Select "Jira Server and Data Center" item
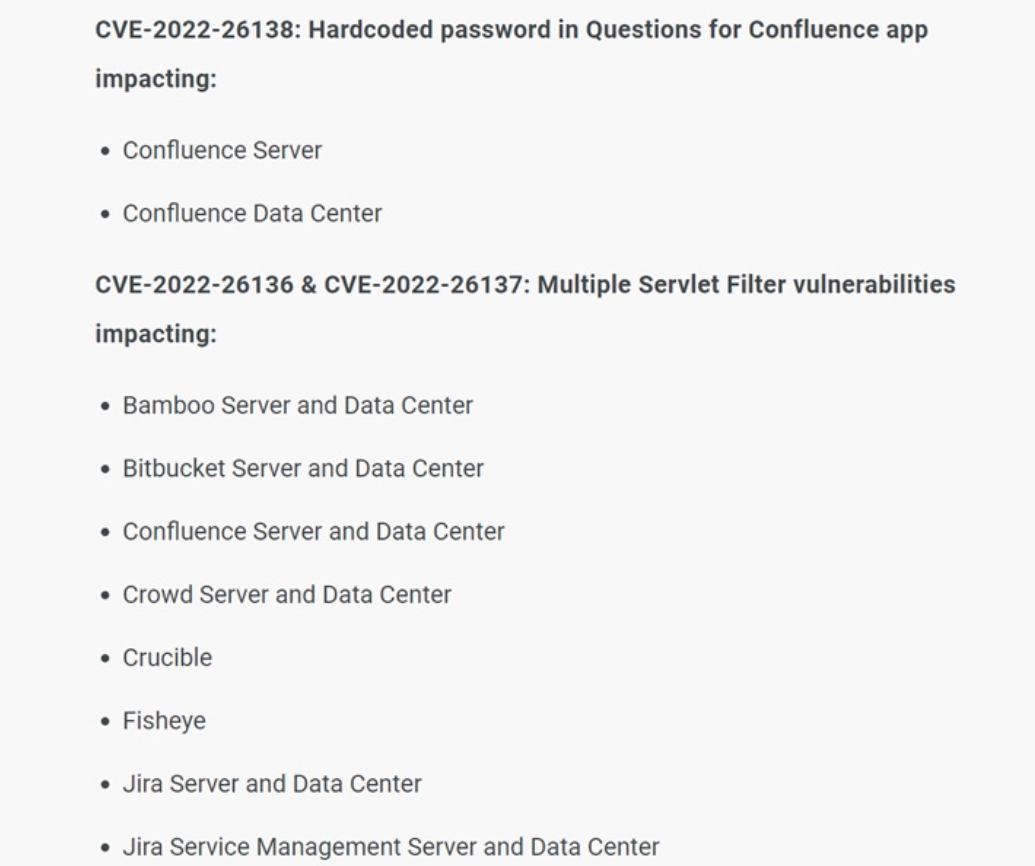This screenshot has width=1035, height=866. coord(272,784)
